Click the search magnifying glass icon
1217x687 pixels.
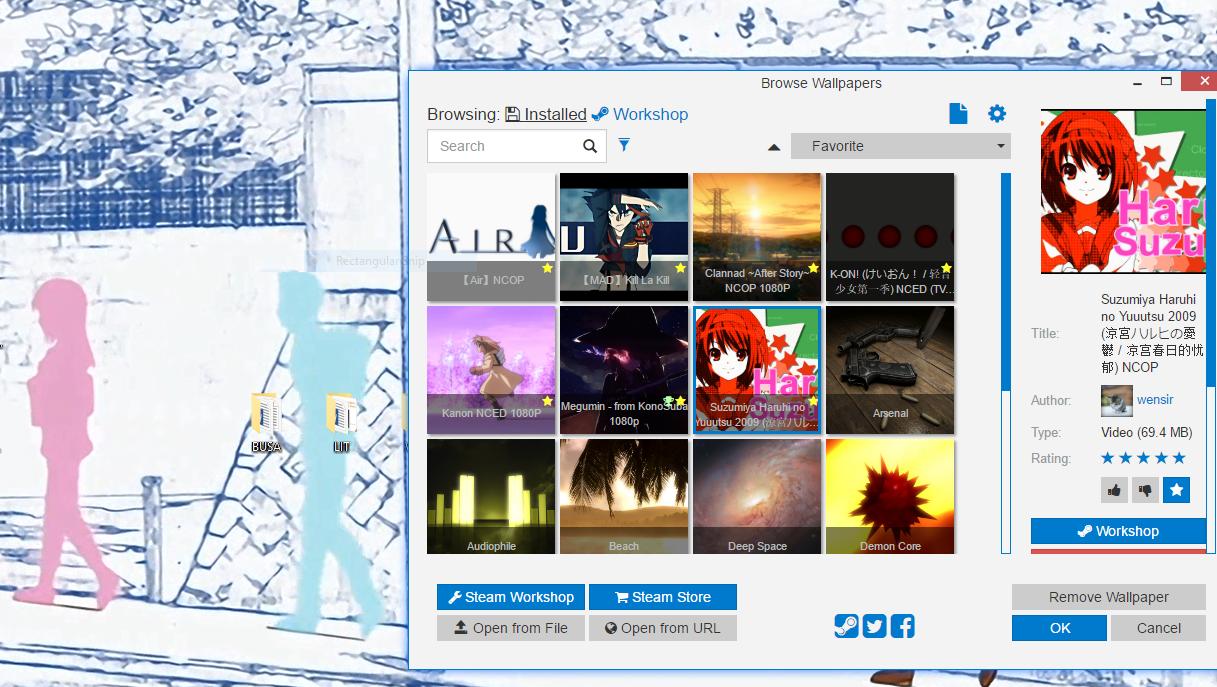(590, 146)
